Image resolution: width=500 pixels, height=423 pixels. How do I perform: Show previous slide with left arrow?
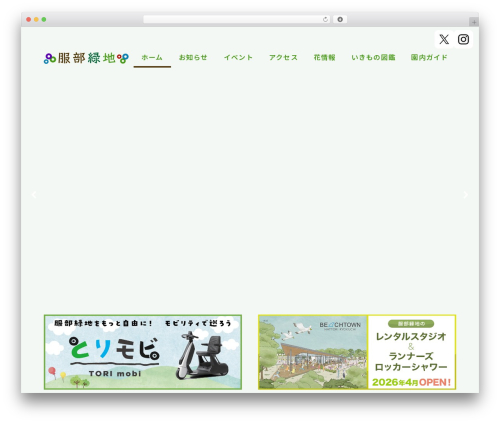pyautogui.click(x=34, y=195)
